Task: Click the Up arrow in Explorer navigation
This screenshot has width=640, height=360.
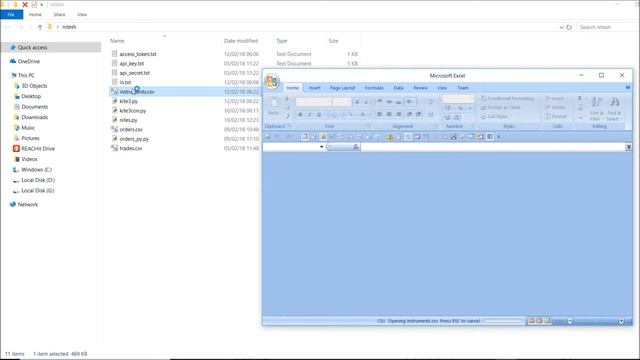Action: (x=40, y=27)
